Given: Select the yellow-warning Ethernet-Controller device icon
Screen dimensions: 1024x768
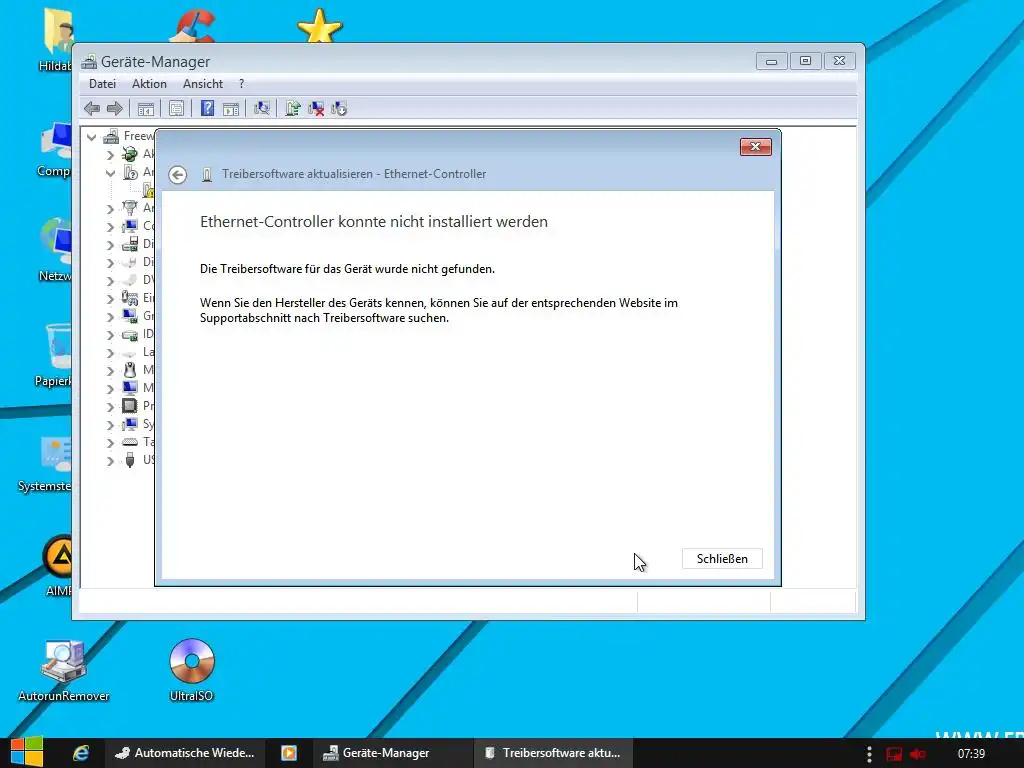Looking at the screenshot, I should click(x=149, y=190).
